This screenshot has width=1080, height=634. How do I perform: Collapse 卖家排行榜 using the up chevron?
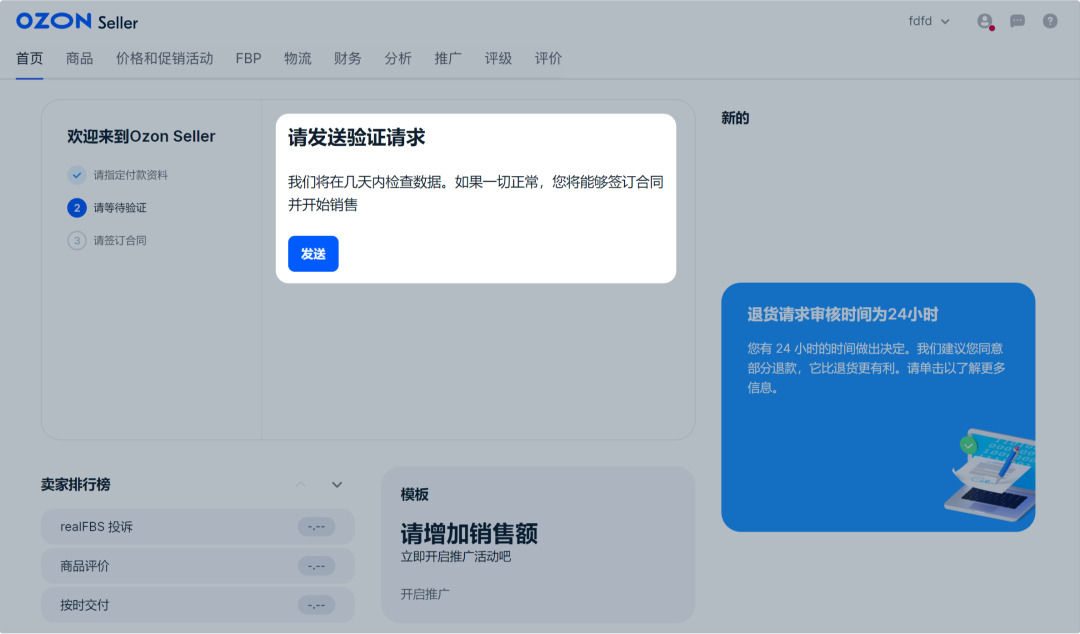[x=301, y=484]
